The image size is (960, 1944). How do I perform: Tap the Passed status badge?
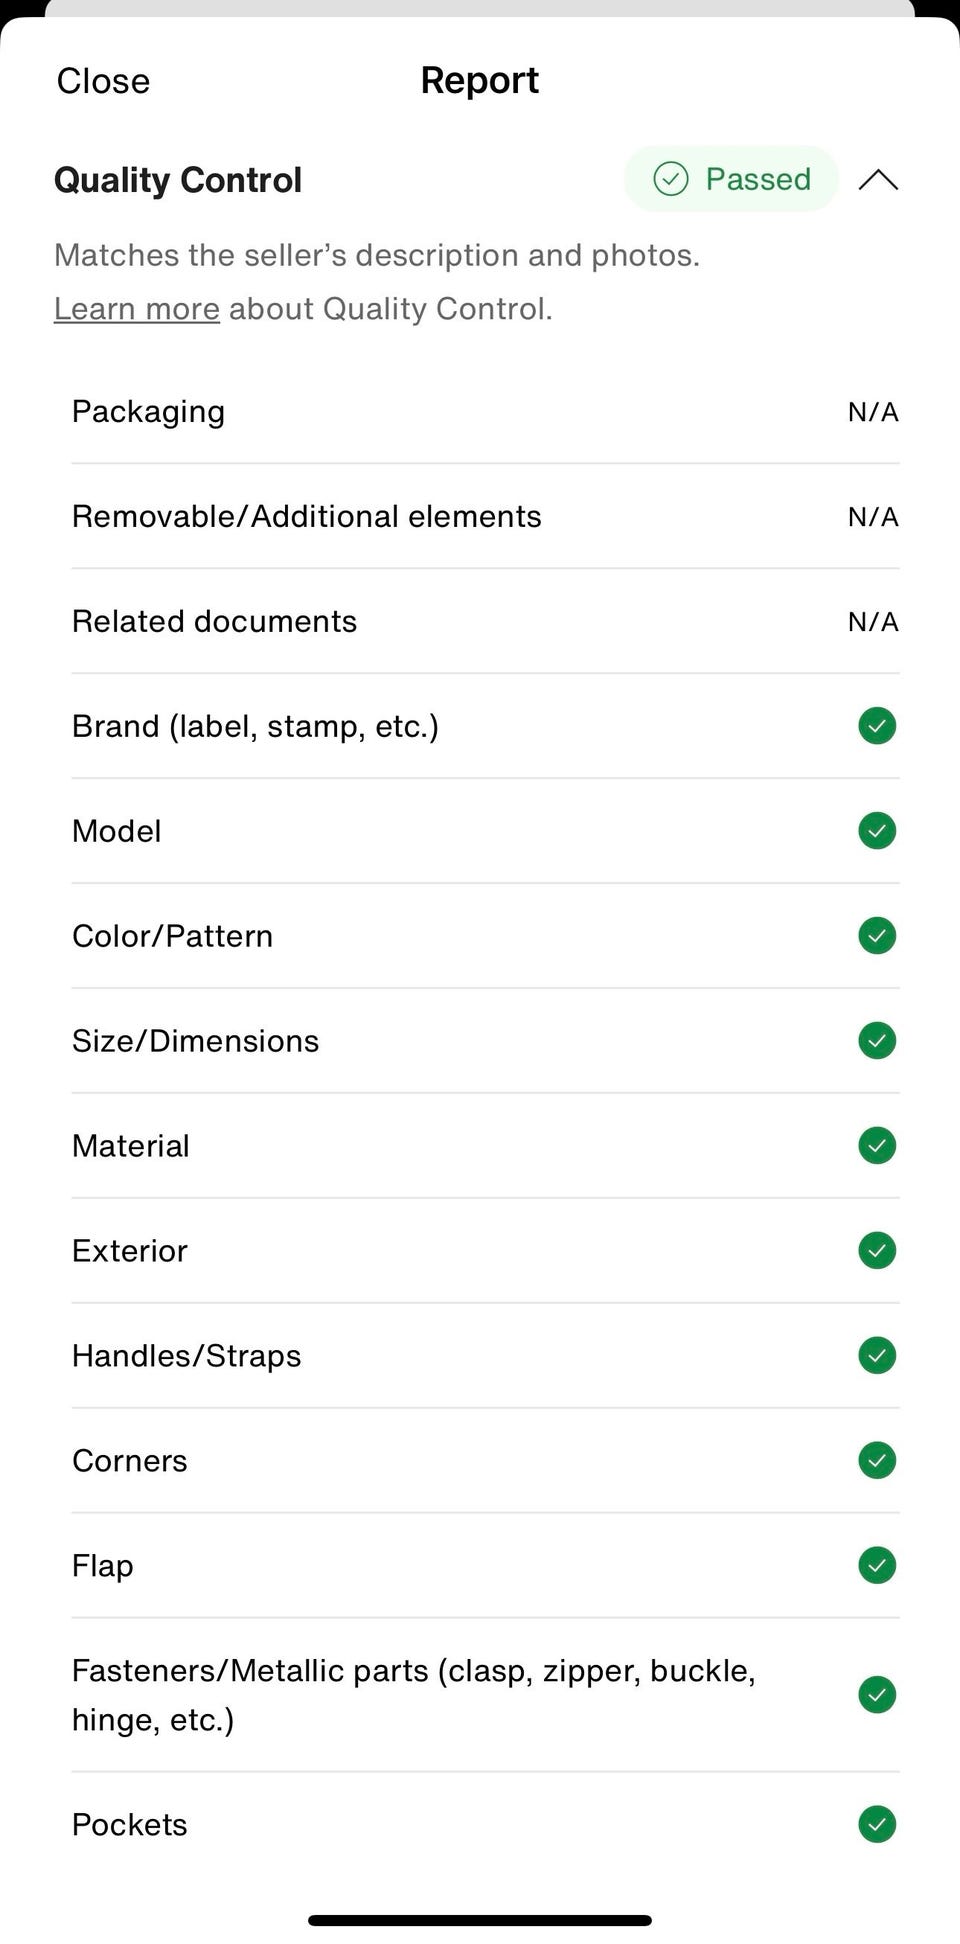(x=731, y=179)
